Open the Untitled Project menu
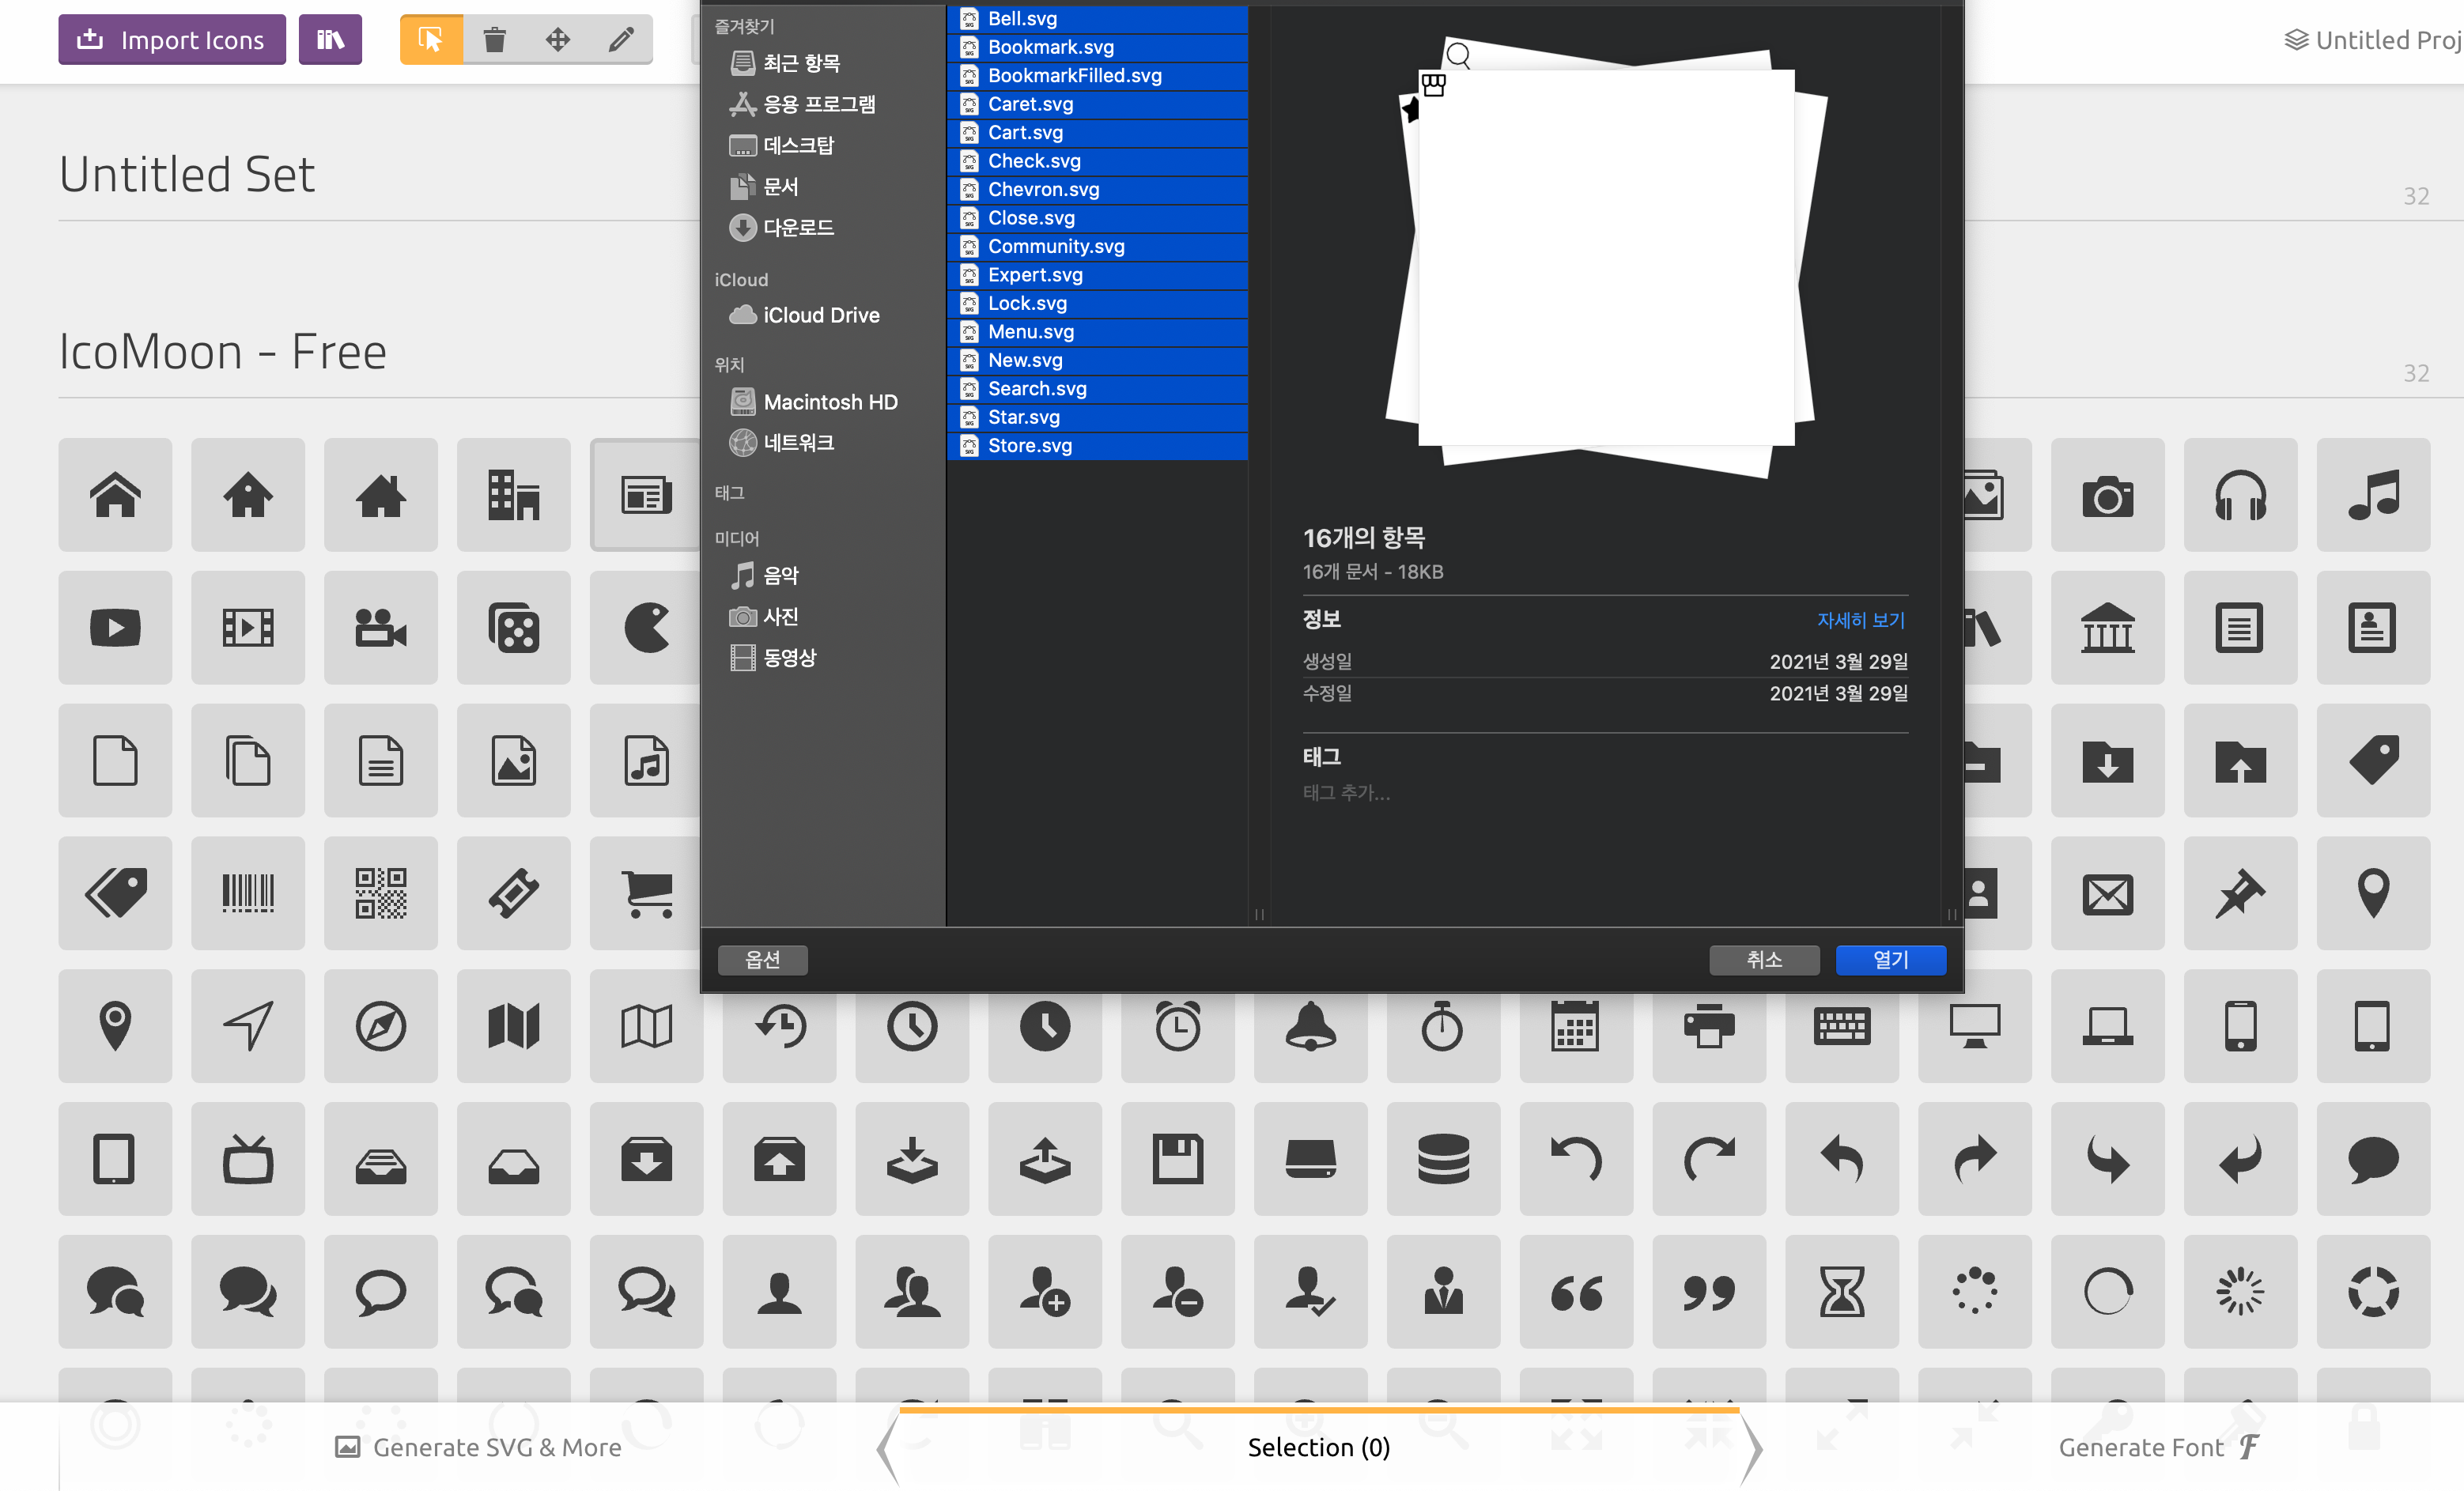 point(2374,40)
